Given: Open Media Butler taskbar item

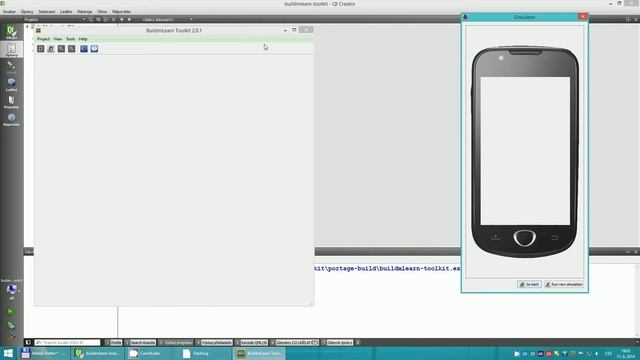Looking at the screenshot, I should click(x=44, y=353).
